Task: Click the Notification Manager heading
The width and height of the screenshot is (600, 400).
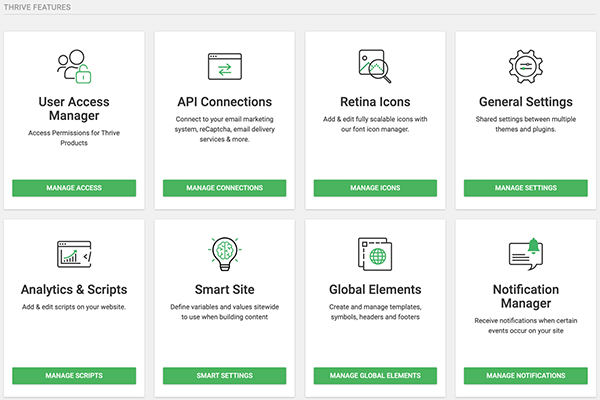Action: point(526,296)
